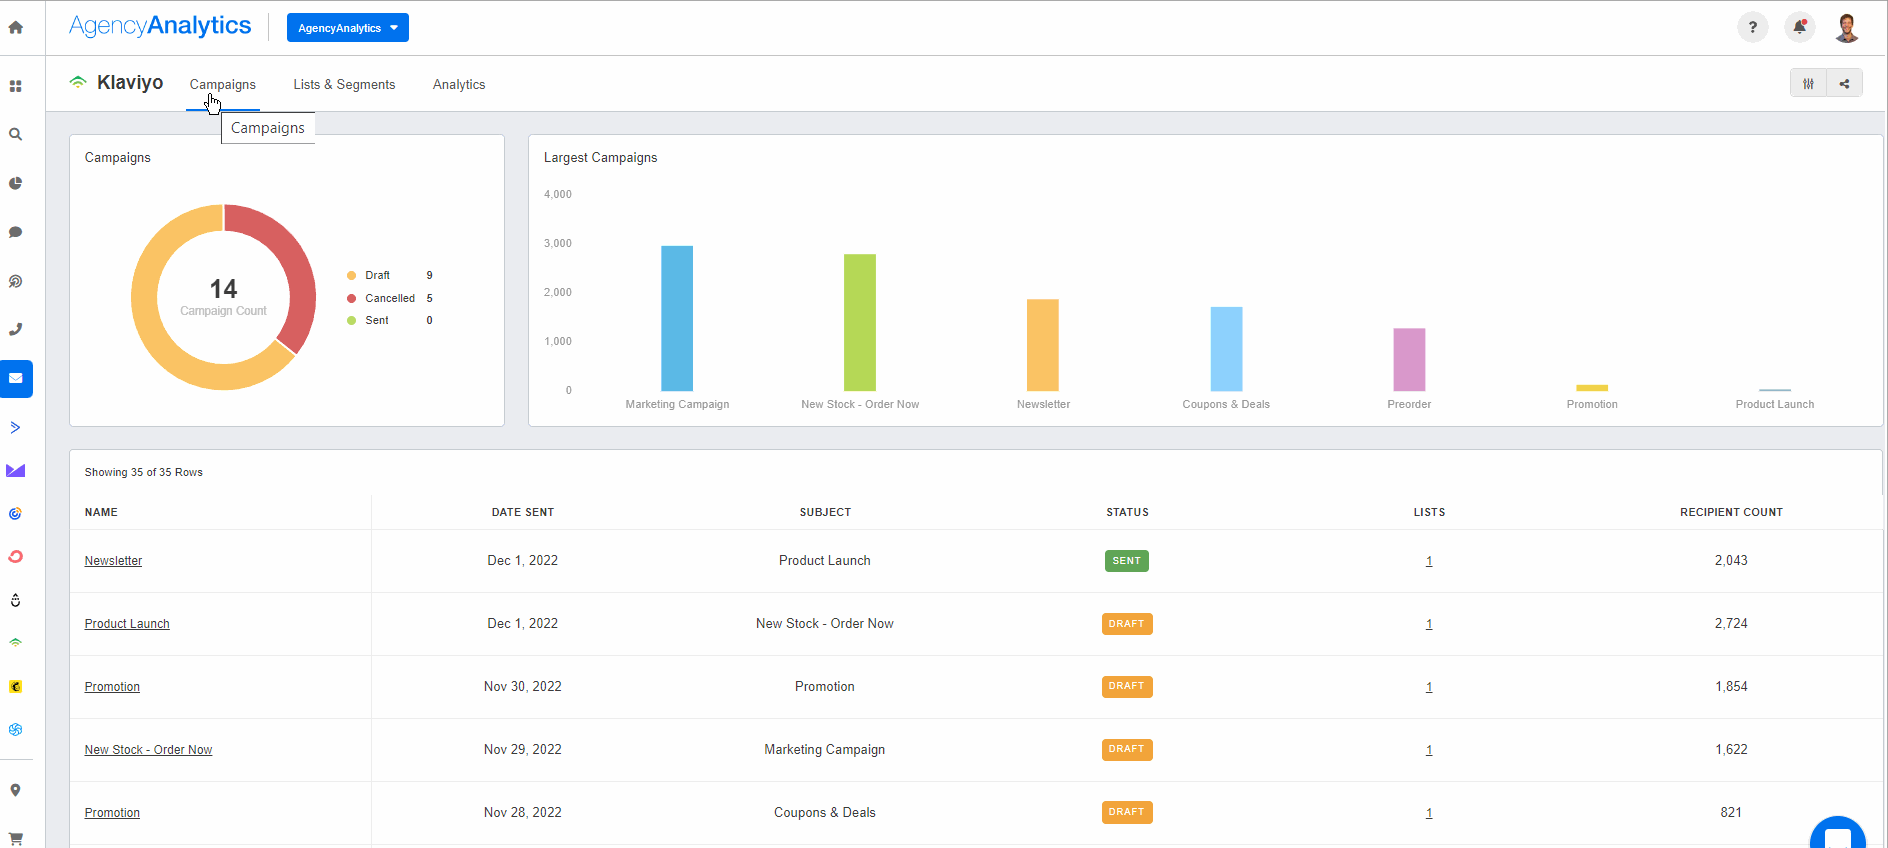Open the New Stock - Order Now link
This screenshot has height=848, width=1888.
pos(148,750)
